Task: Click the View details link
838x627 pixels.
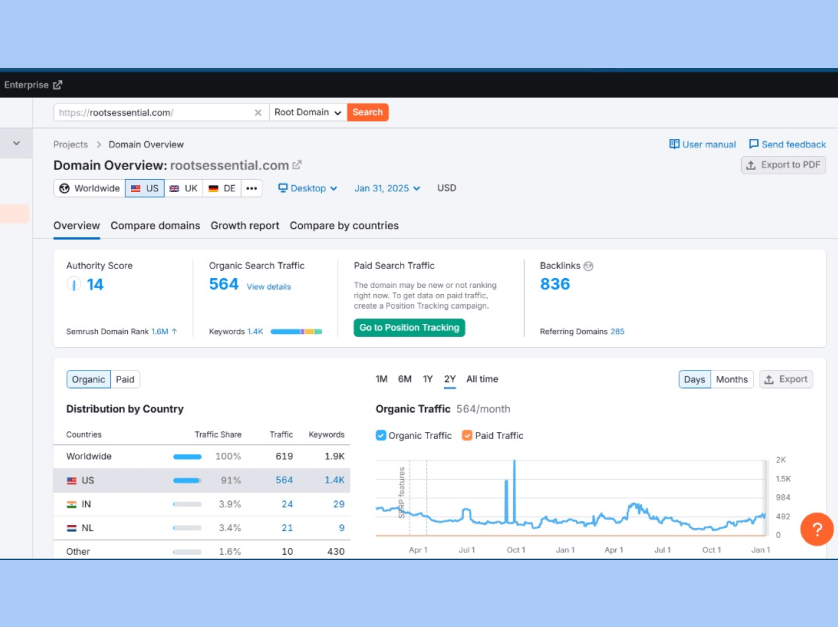Action: [269, 287]
